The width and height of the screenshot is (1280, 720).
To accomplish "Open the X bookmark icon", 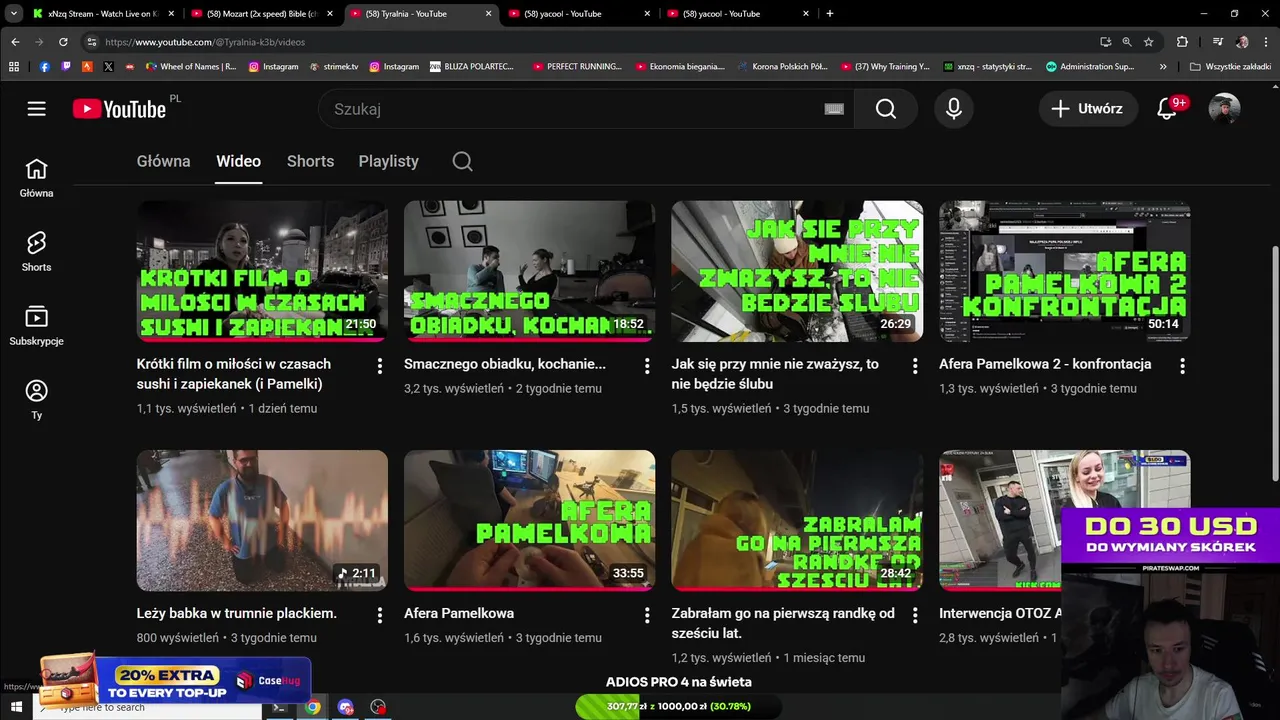I will 108,67.
